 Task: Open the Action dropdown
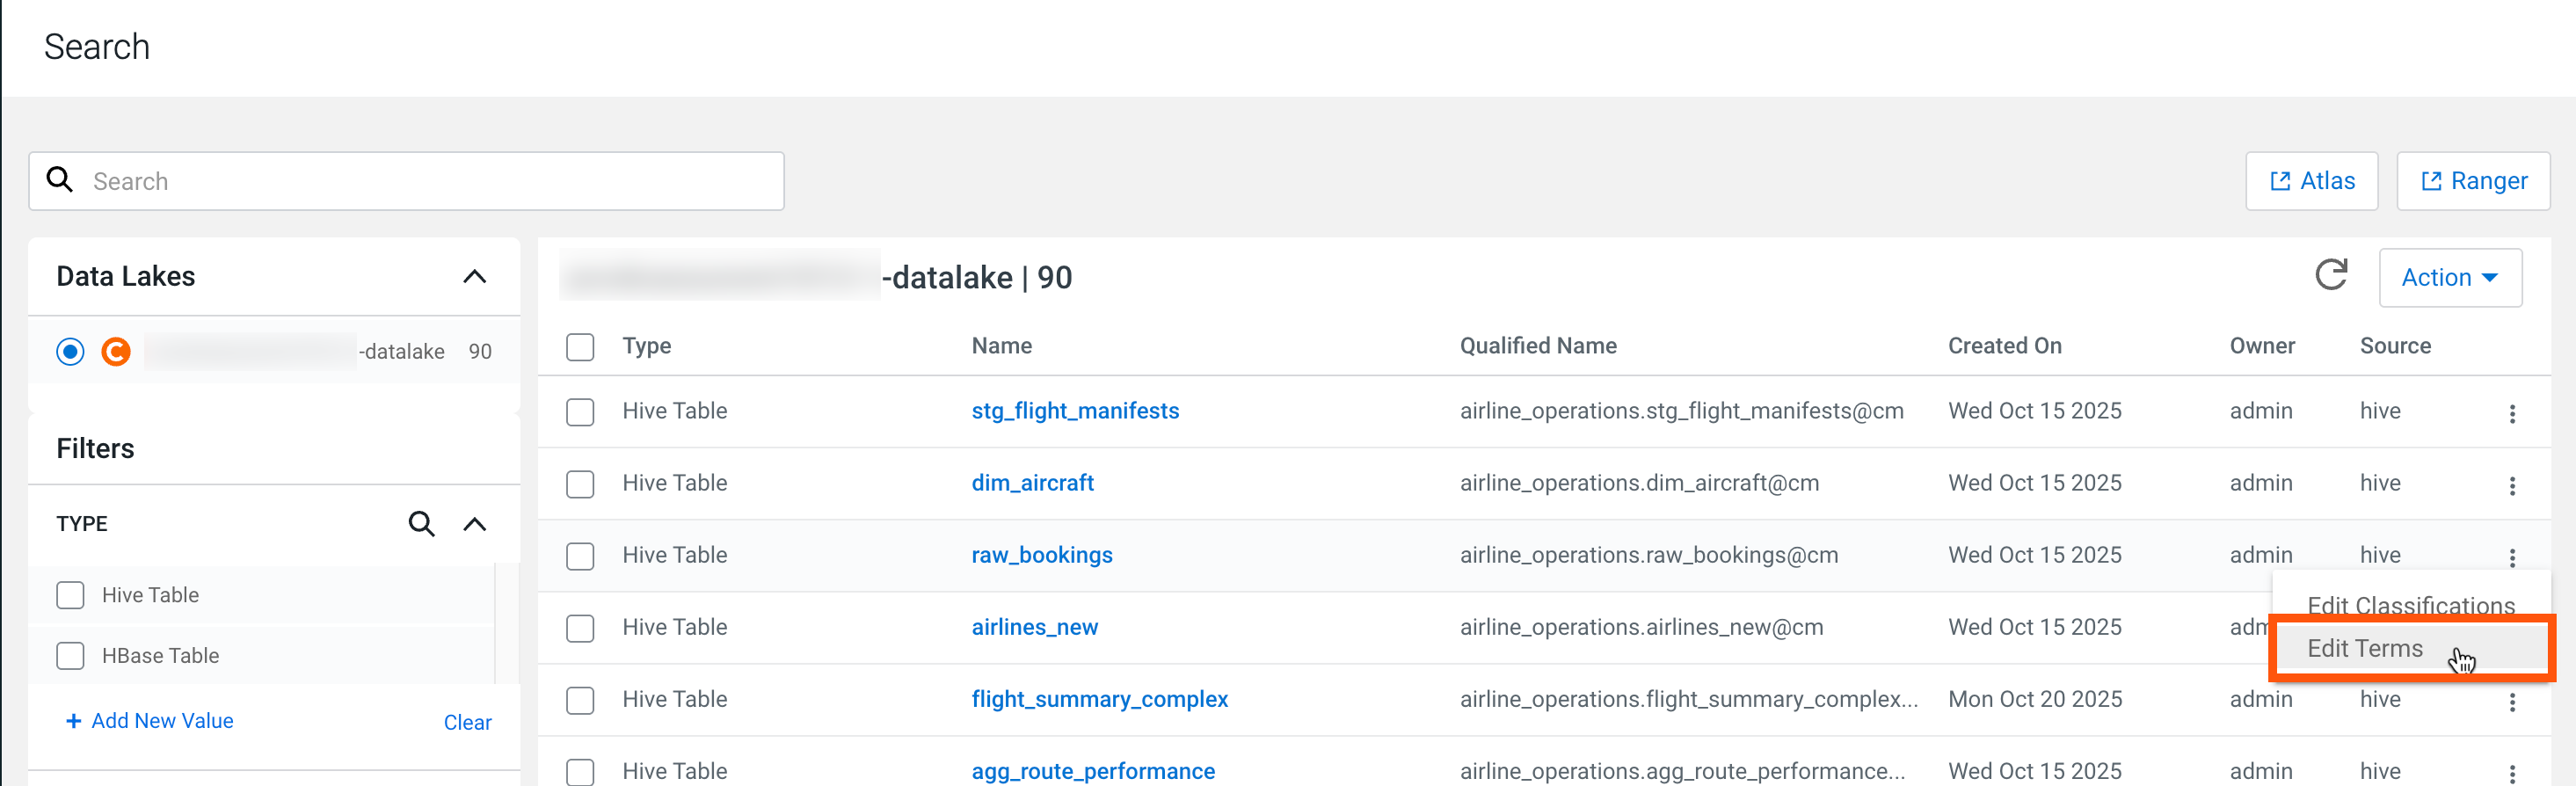[x=2449, y=277]
